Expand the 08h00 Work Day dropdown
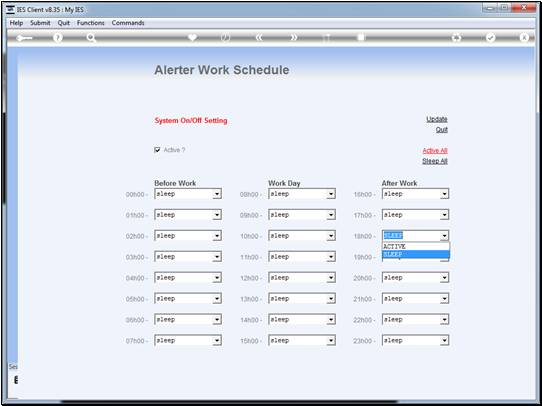This screenshot has width=542, height=406. tap(302, 194)
